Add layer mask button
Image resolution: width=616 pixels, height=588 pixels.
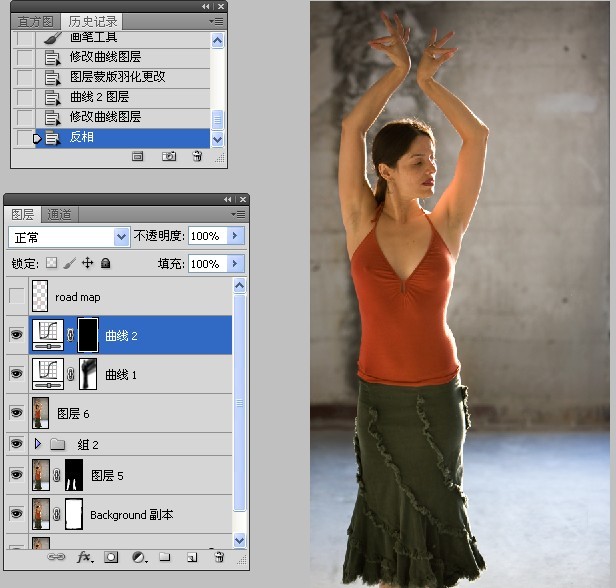coord(111,557)
